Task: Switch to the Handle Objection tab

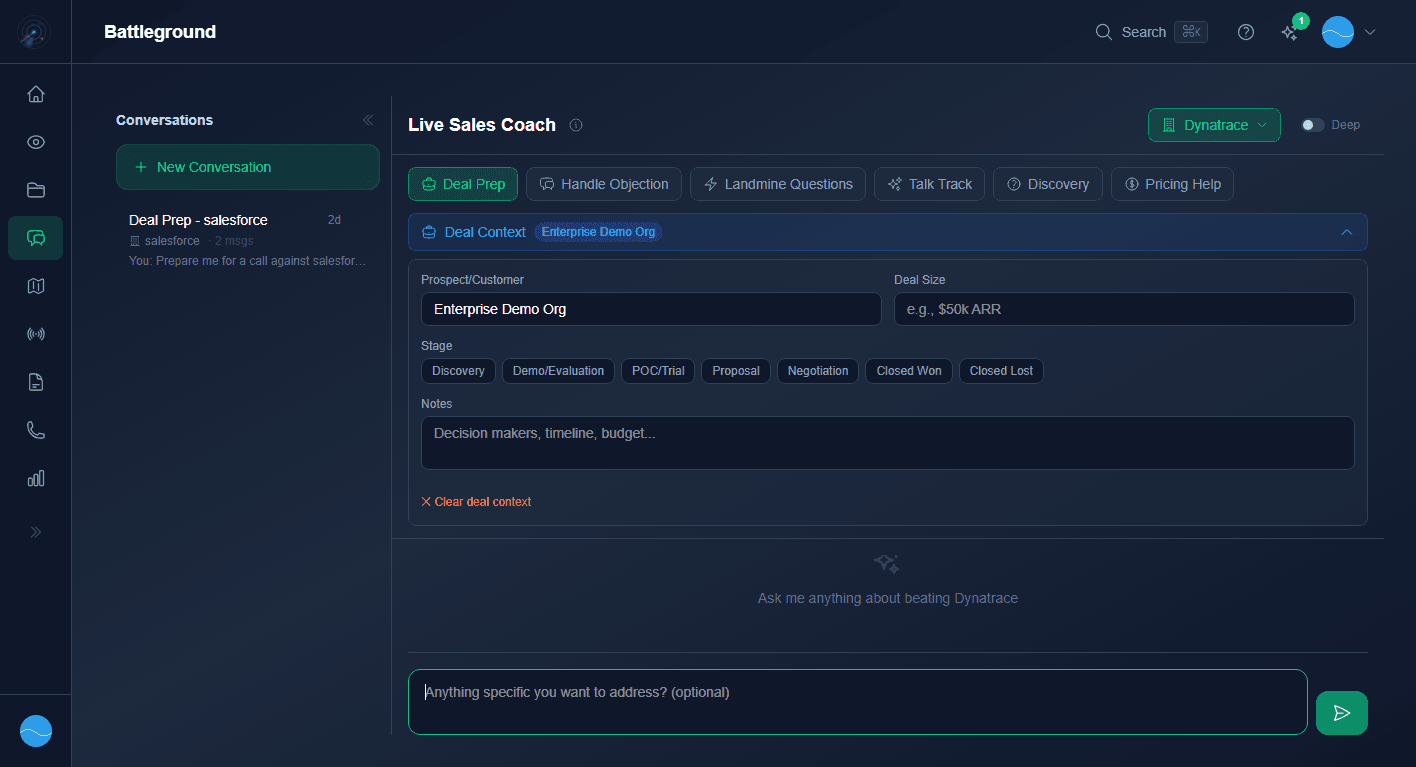Action: tap(603, 184)
